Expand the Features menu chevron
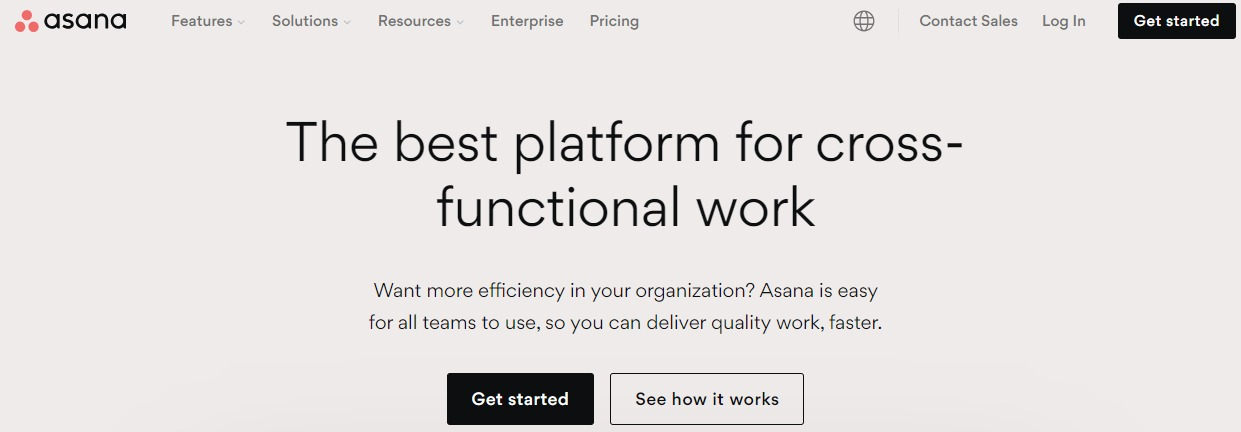 [x=241, y=22]
